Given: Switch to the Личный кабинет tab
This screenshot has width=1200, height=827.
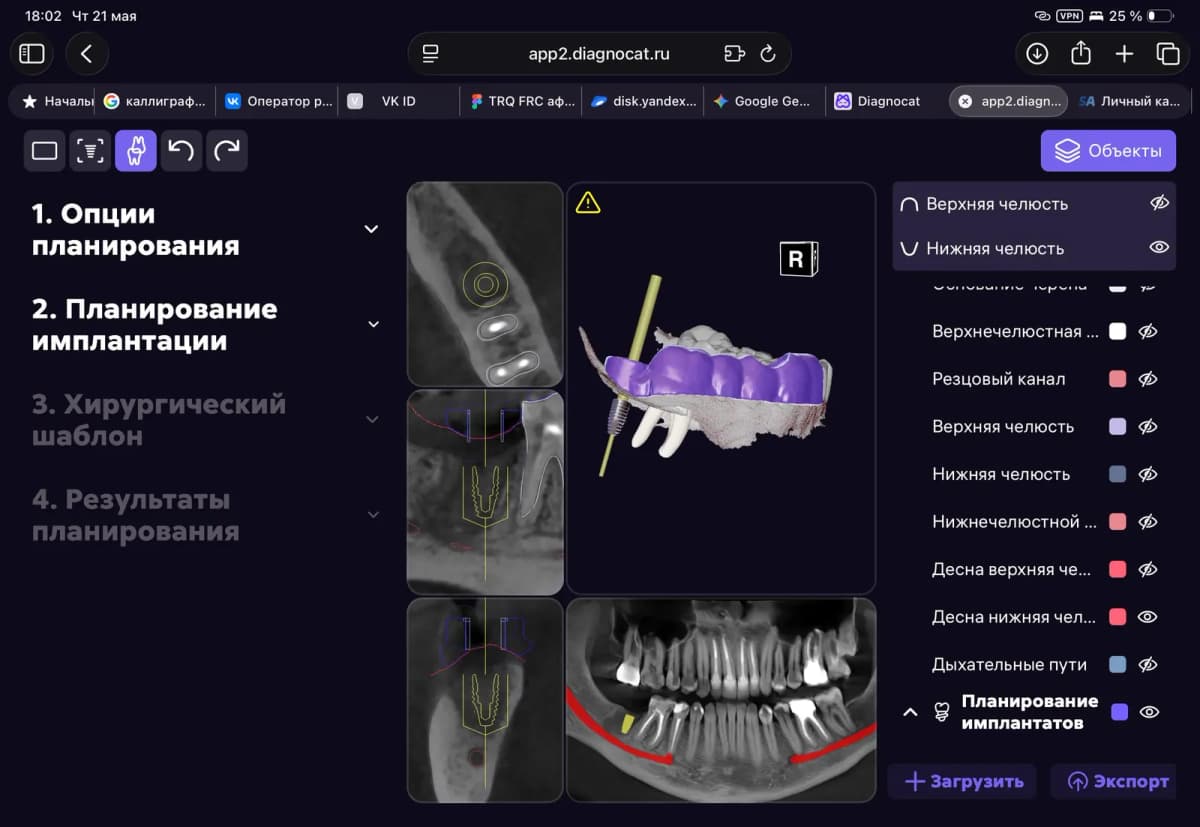Looking at the screenshot, I should (x=1130, y=101).
